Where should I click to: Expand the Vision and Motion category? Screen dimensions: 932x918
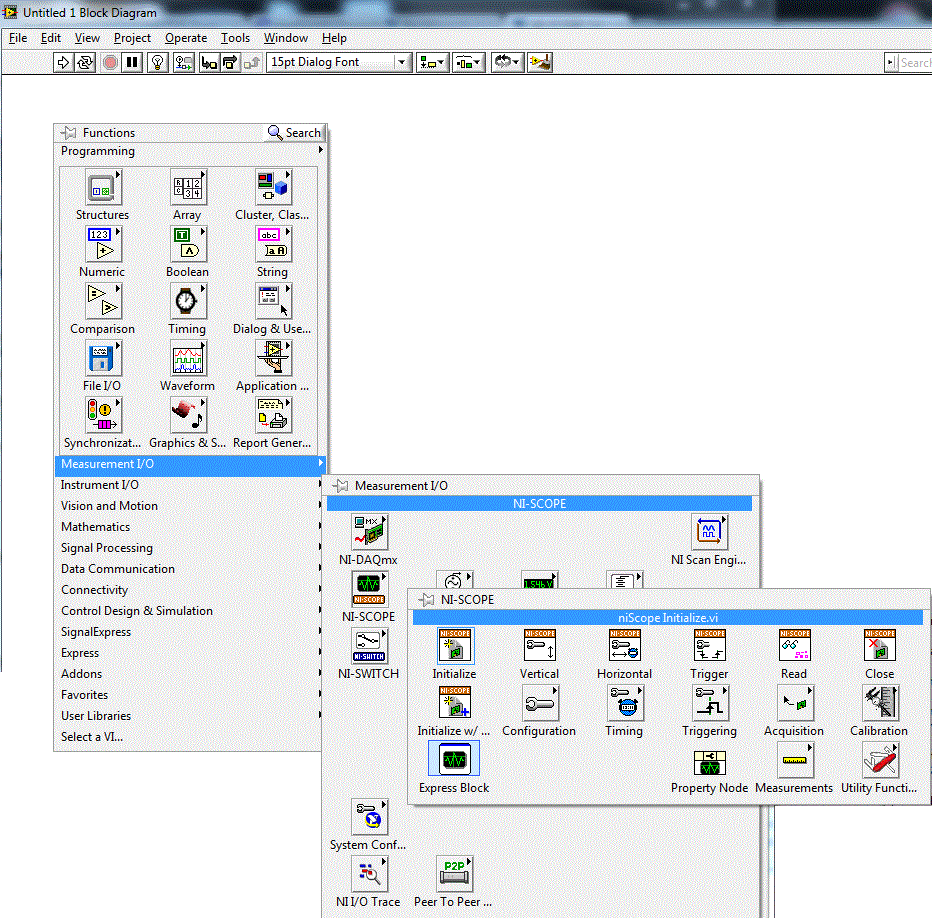190,506
